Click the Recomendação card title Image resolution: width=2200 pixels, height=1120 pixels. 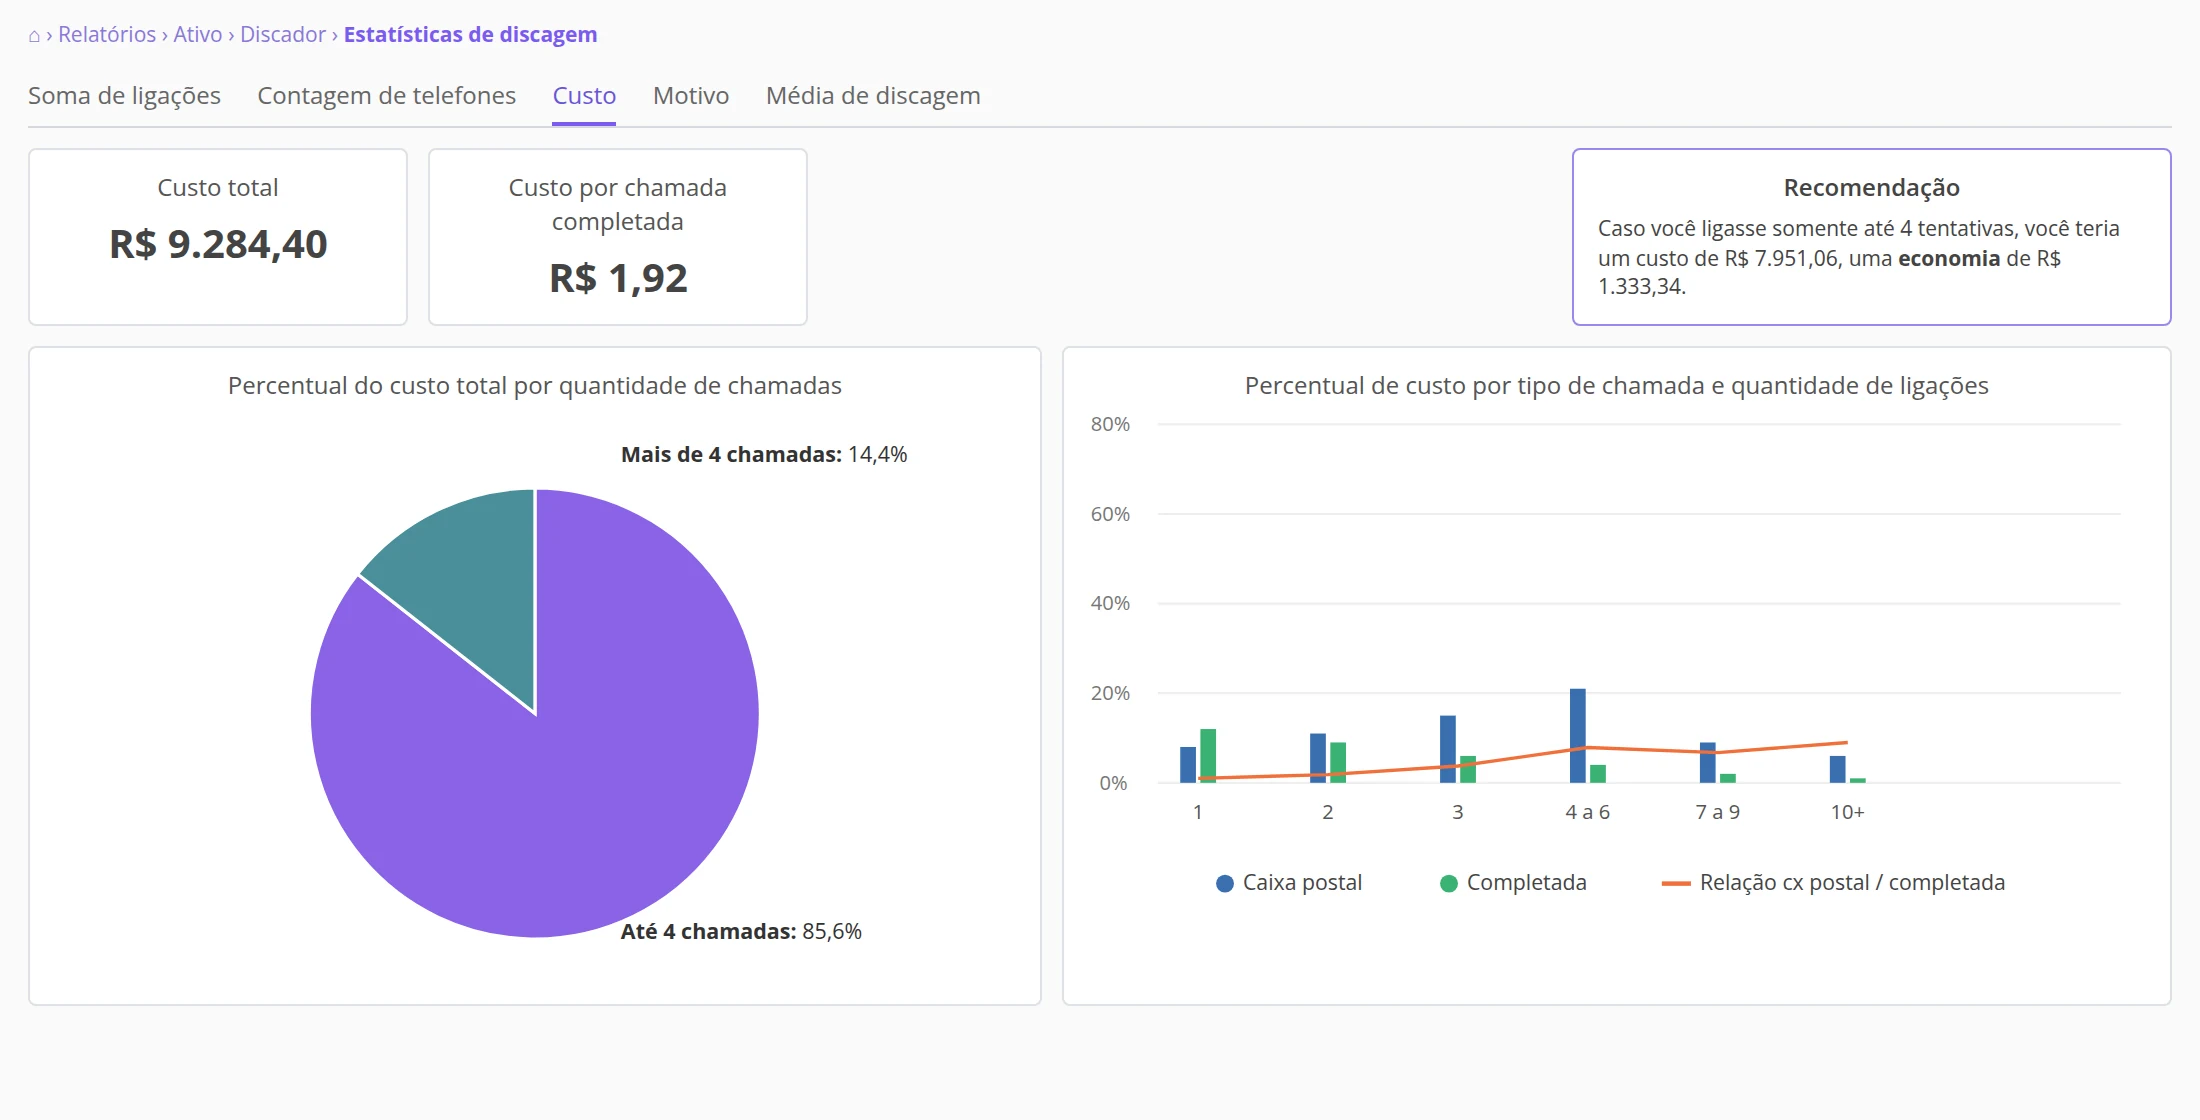point(1871,188)
